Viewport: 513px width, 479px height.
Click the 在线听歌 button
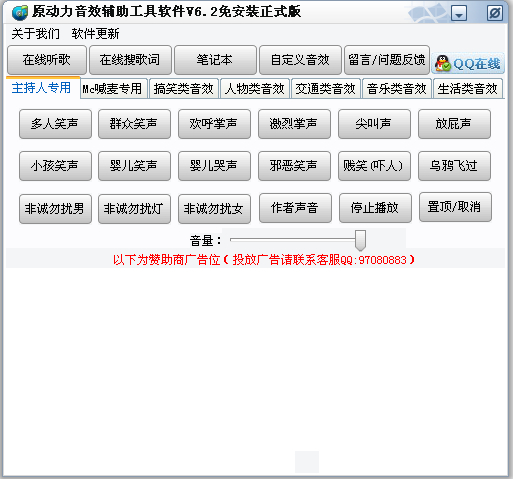[47, 60]
